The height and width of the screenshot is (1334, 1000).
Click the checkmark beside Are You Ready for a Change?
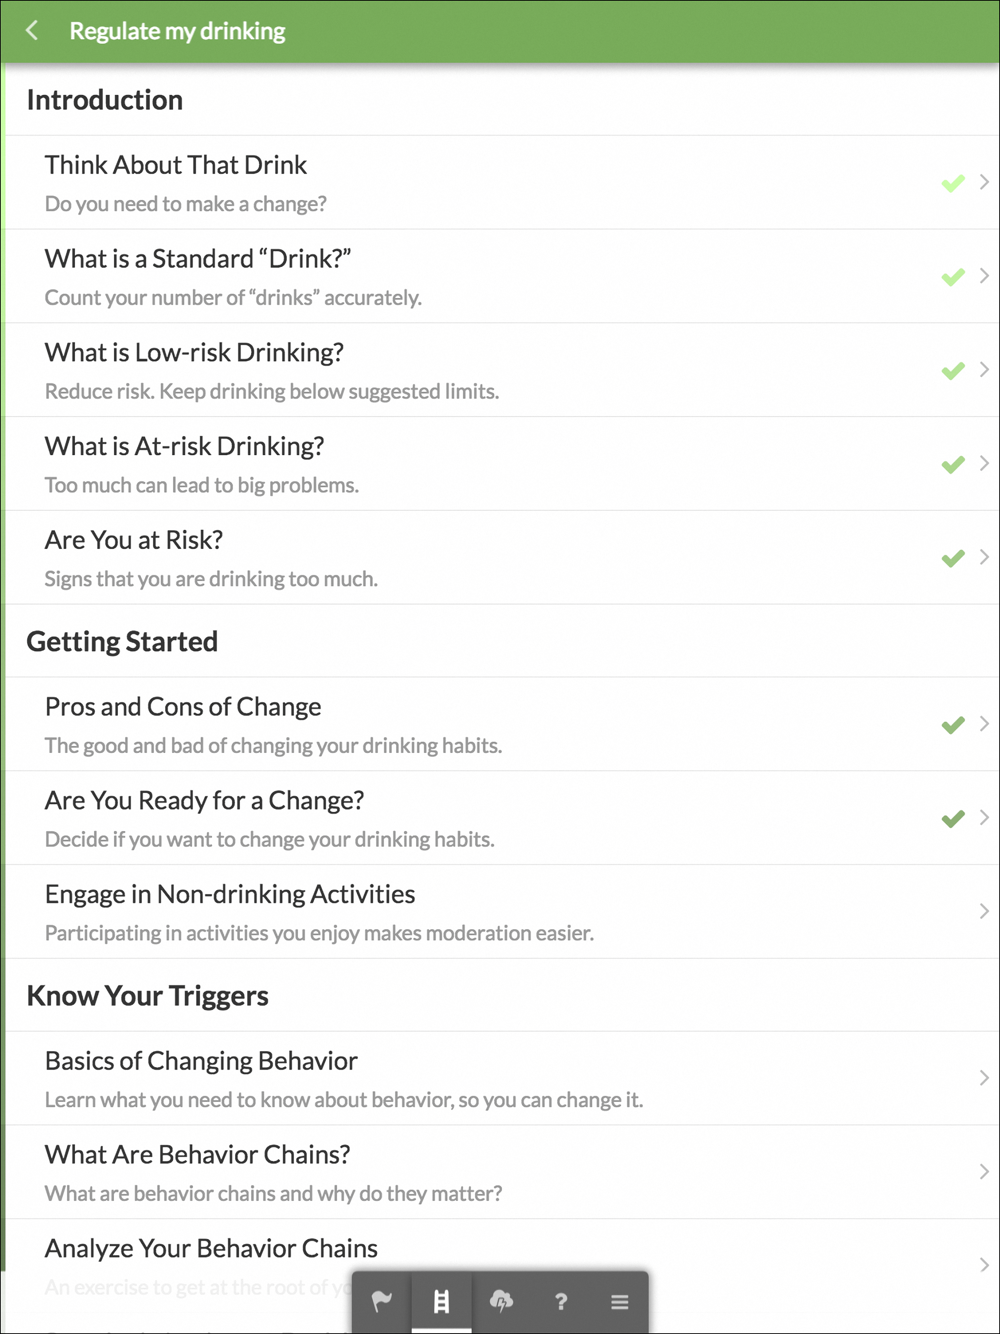(953, 819)
